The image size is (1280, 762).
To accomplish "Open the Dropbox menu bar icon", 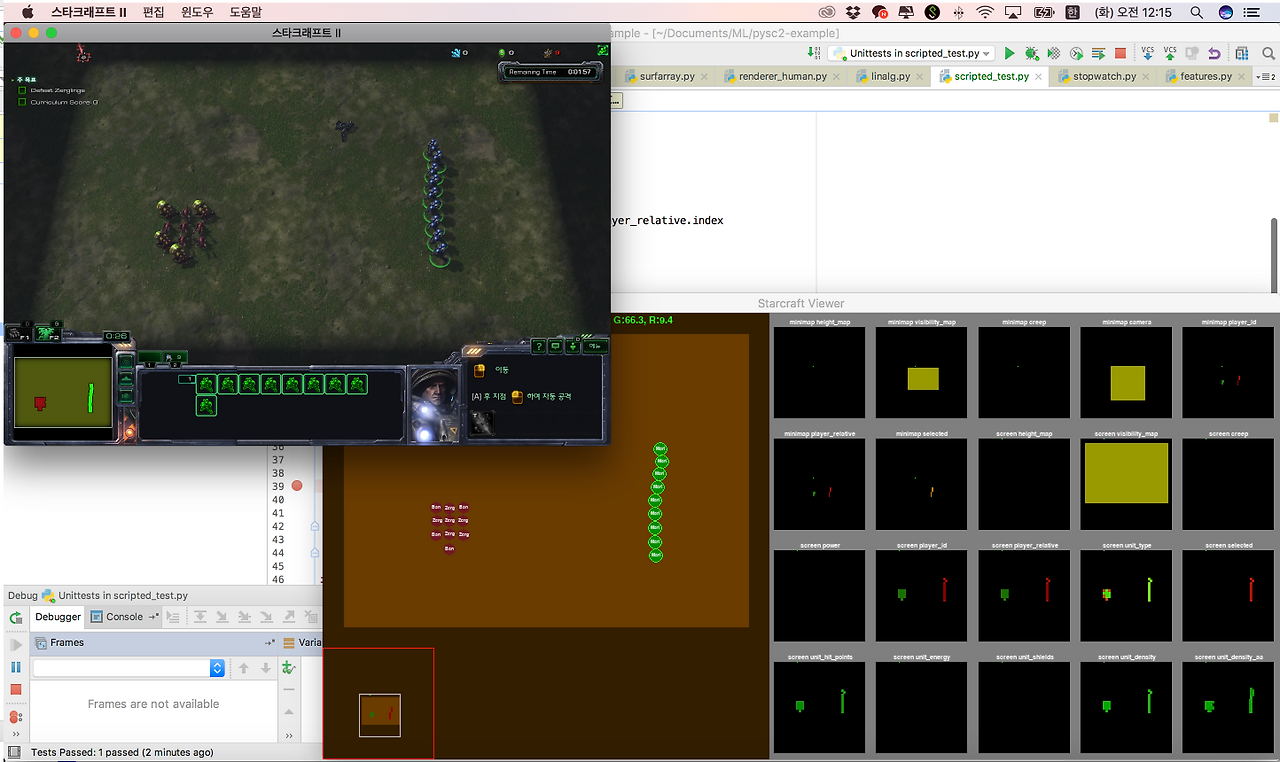I will 853,12.
